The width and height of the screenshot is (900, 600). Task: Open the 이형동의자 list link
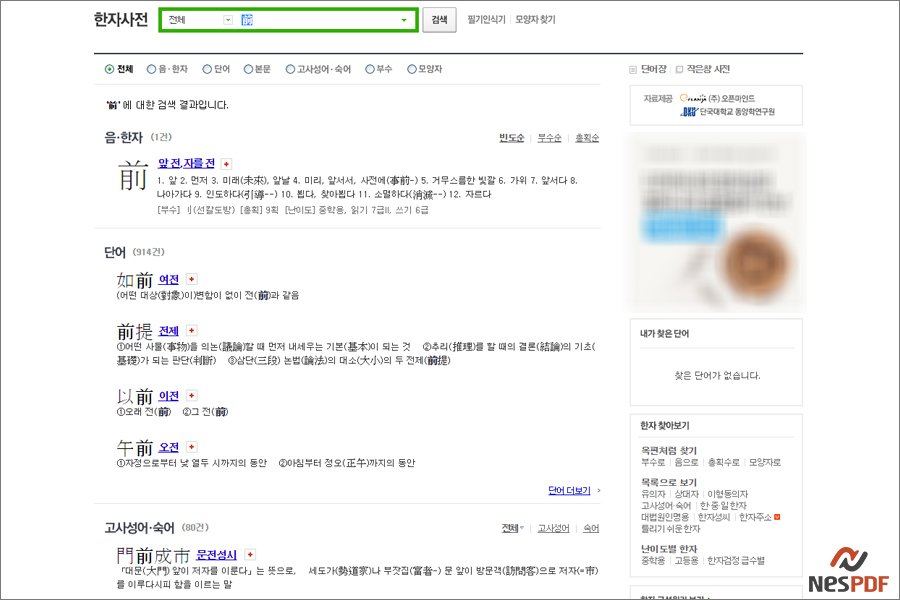point(727,494)
